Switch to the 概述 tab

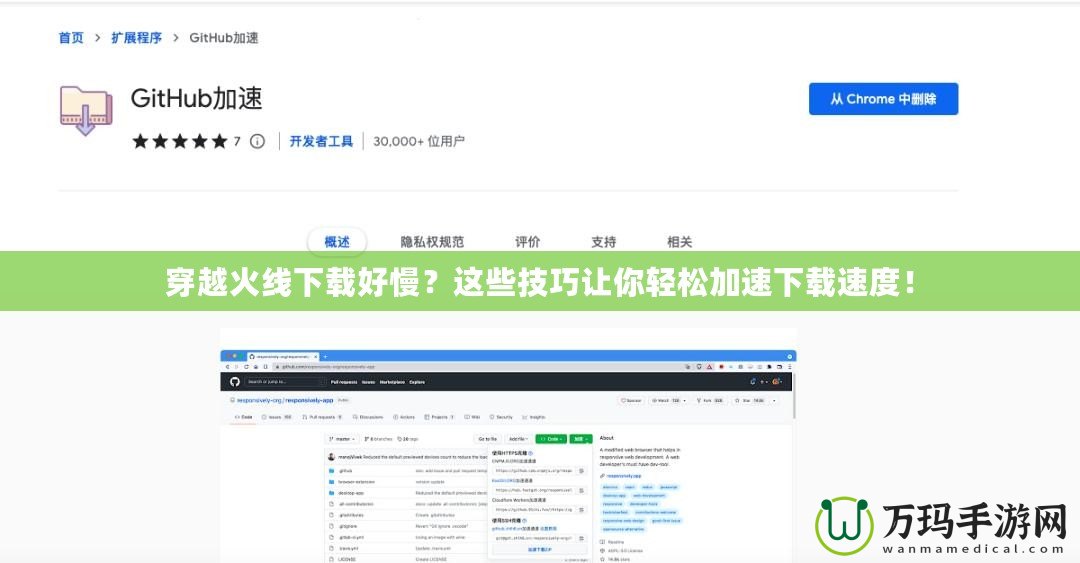[337, 242]
